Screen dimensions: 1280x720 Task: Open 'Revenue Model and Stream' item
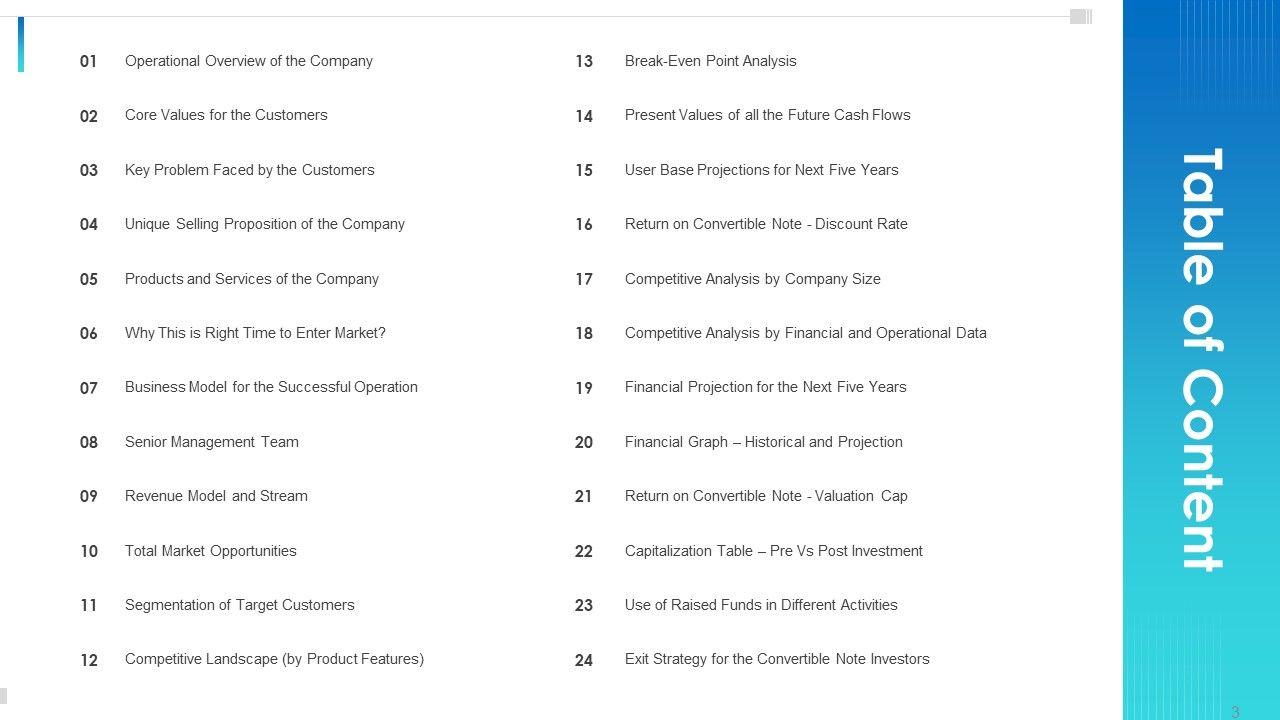click(216, 496)
